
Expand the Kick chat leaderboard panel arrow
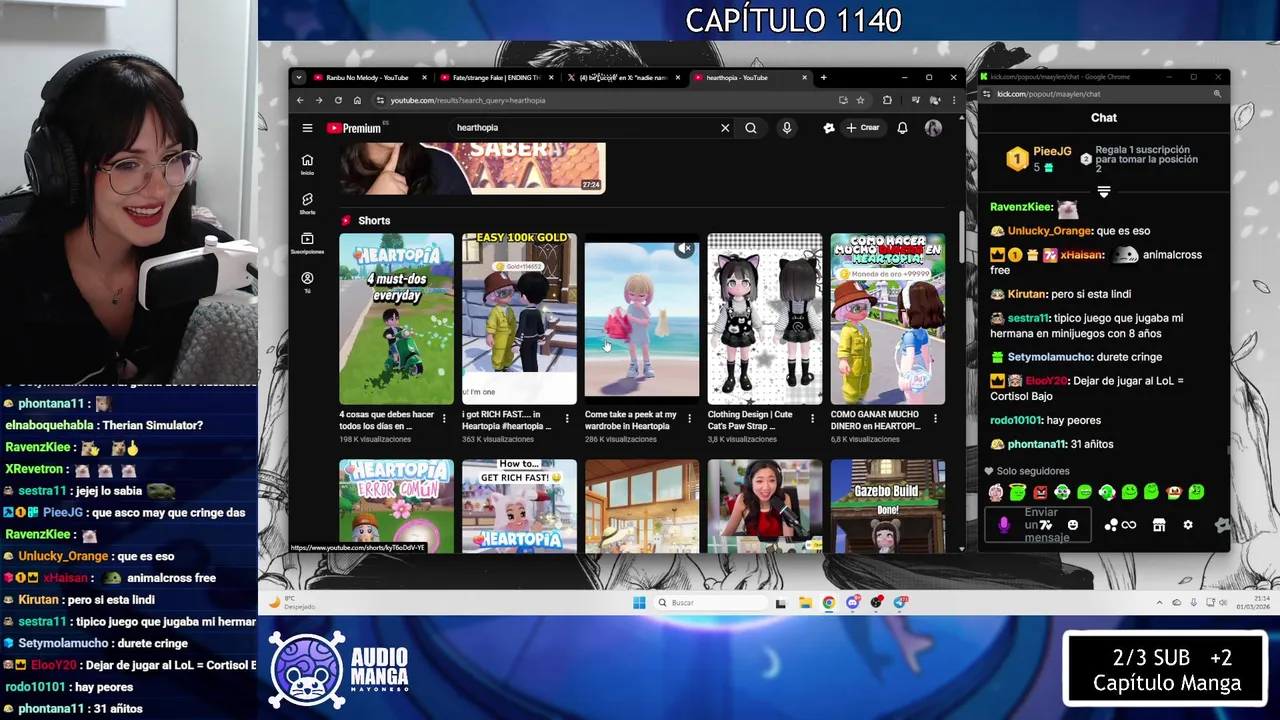point(1104,191)
